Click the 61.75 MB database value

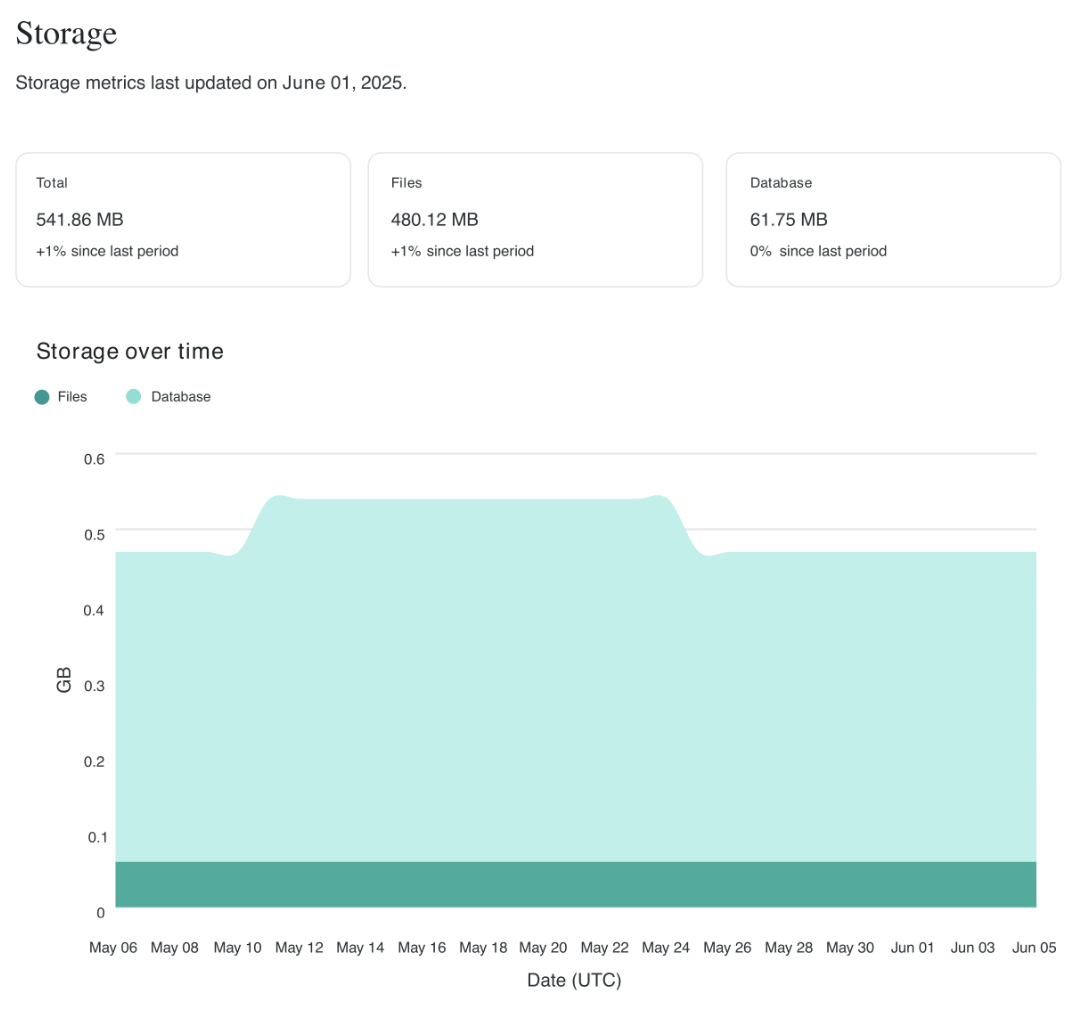point(789,220)
